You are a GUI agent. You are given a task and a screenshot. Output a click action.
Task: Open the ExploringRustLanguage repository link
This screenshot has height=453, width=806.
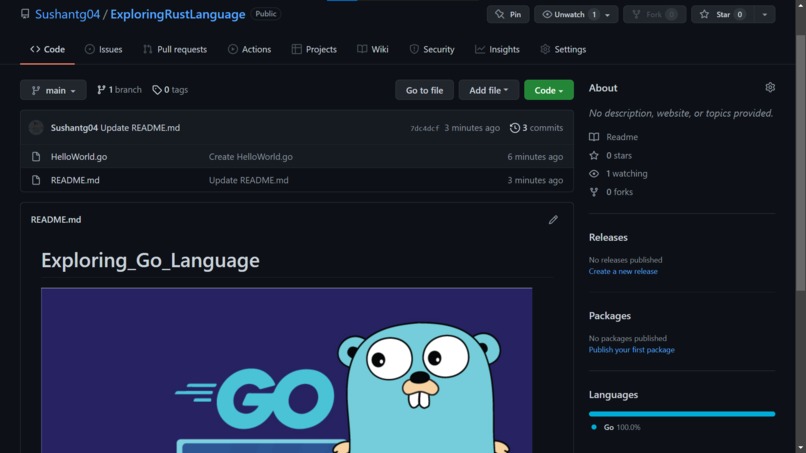click(177, 14)
